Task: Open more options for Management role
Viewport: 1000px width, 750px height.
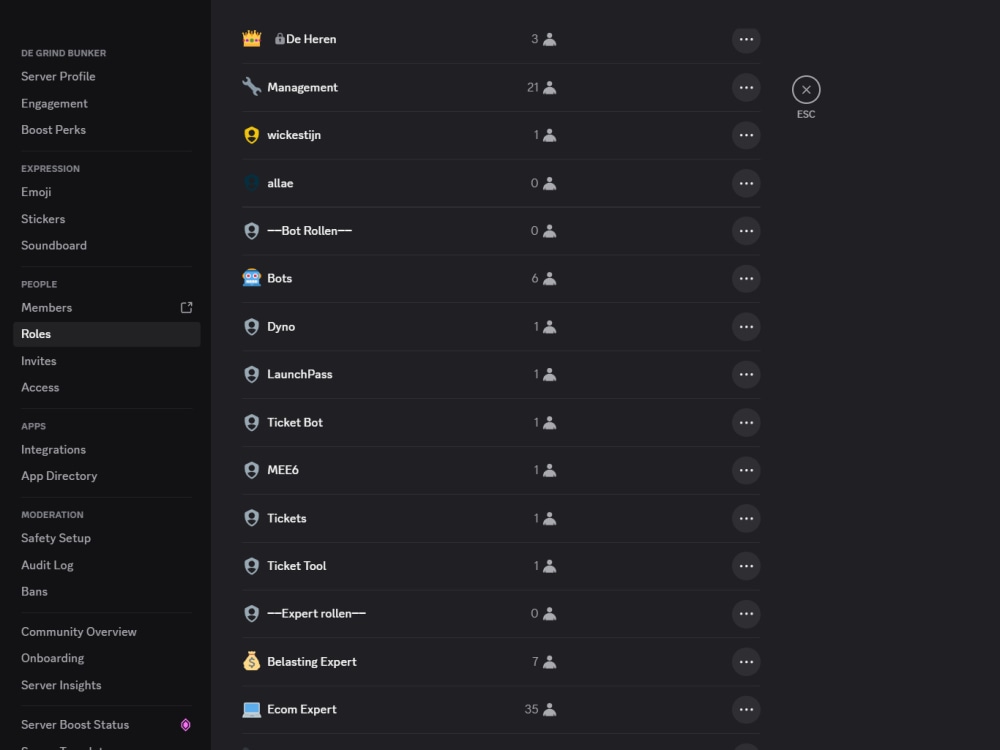Action: coord(746,87)
